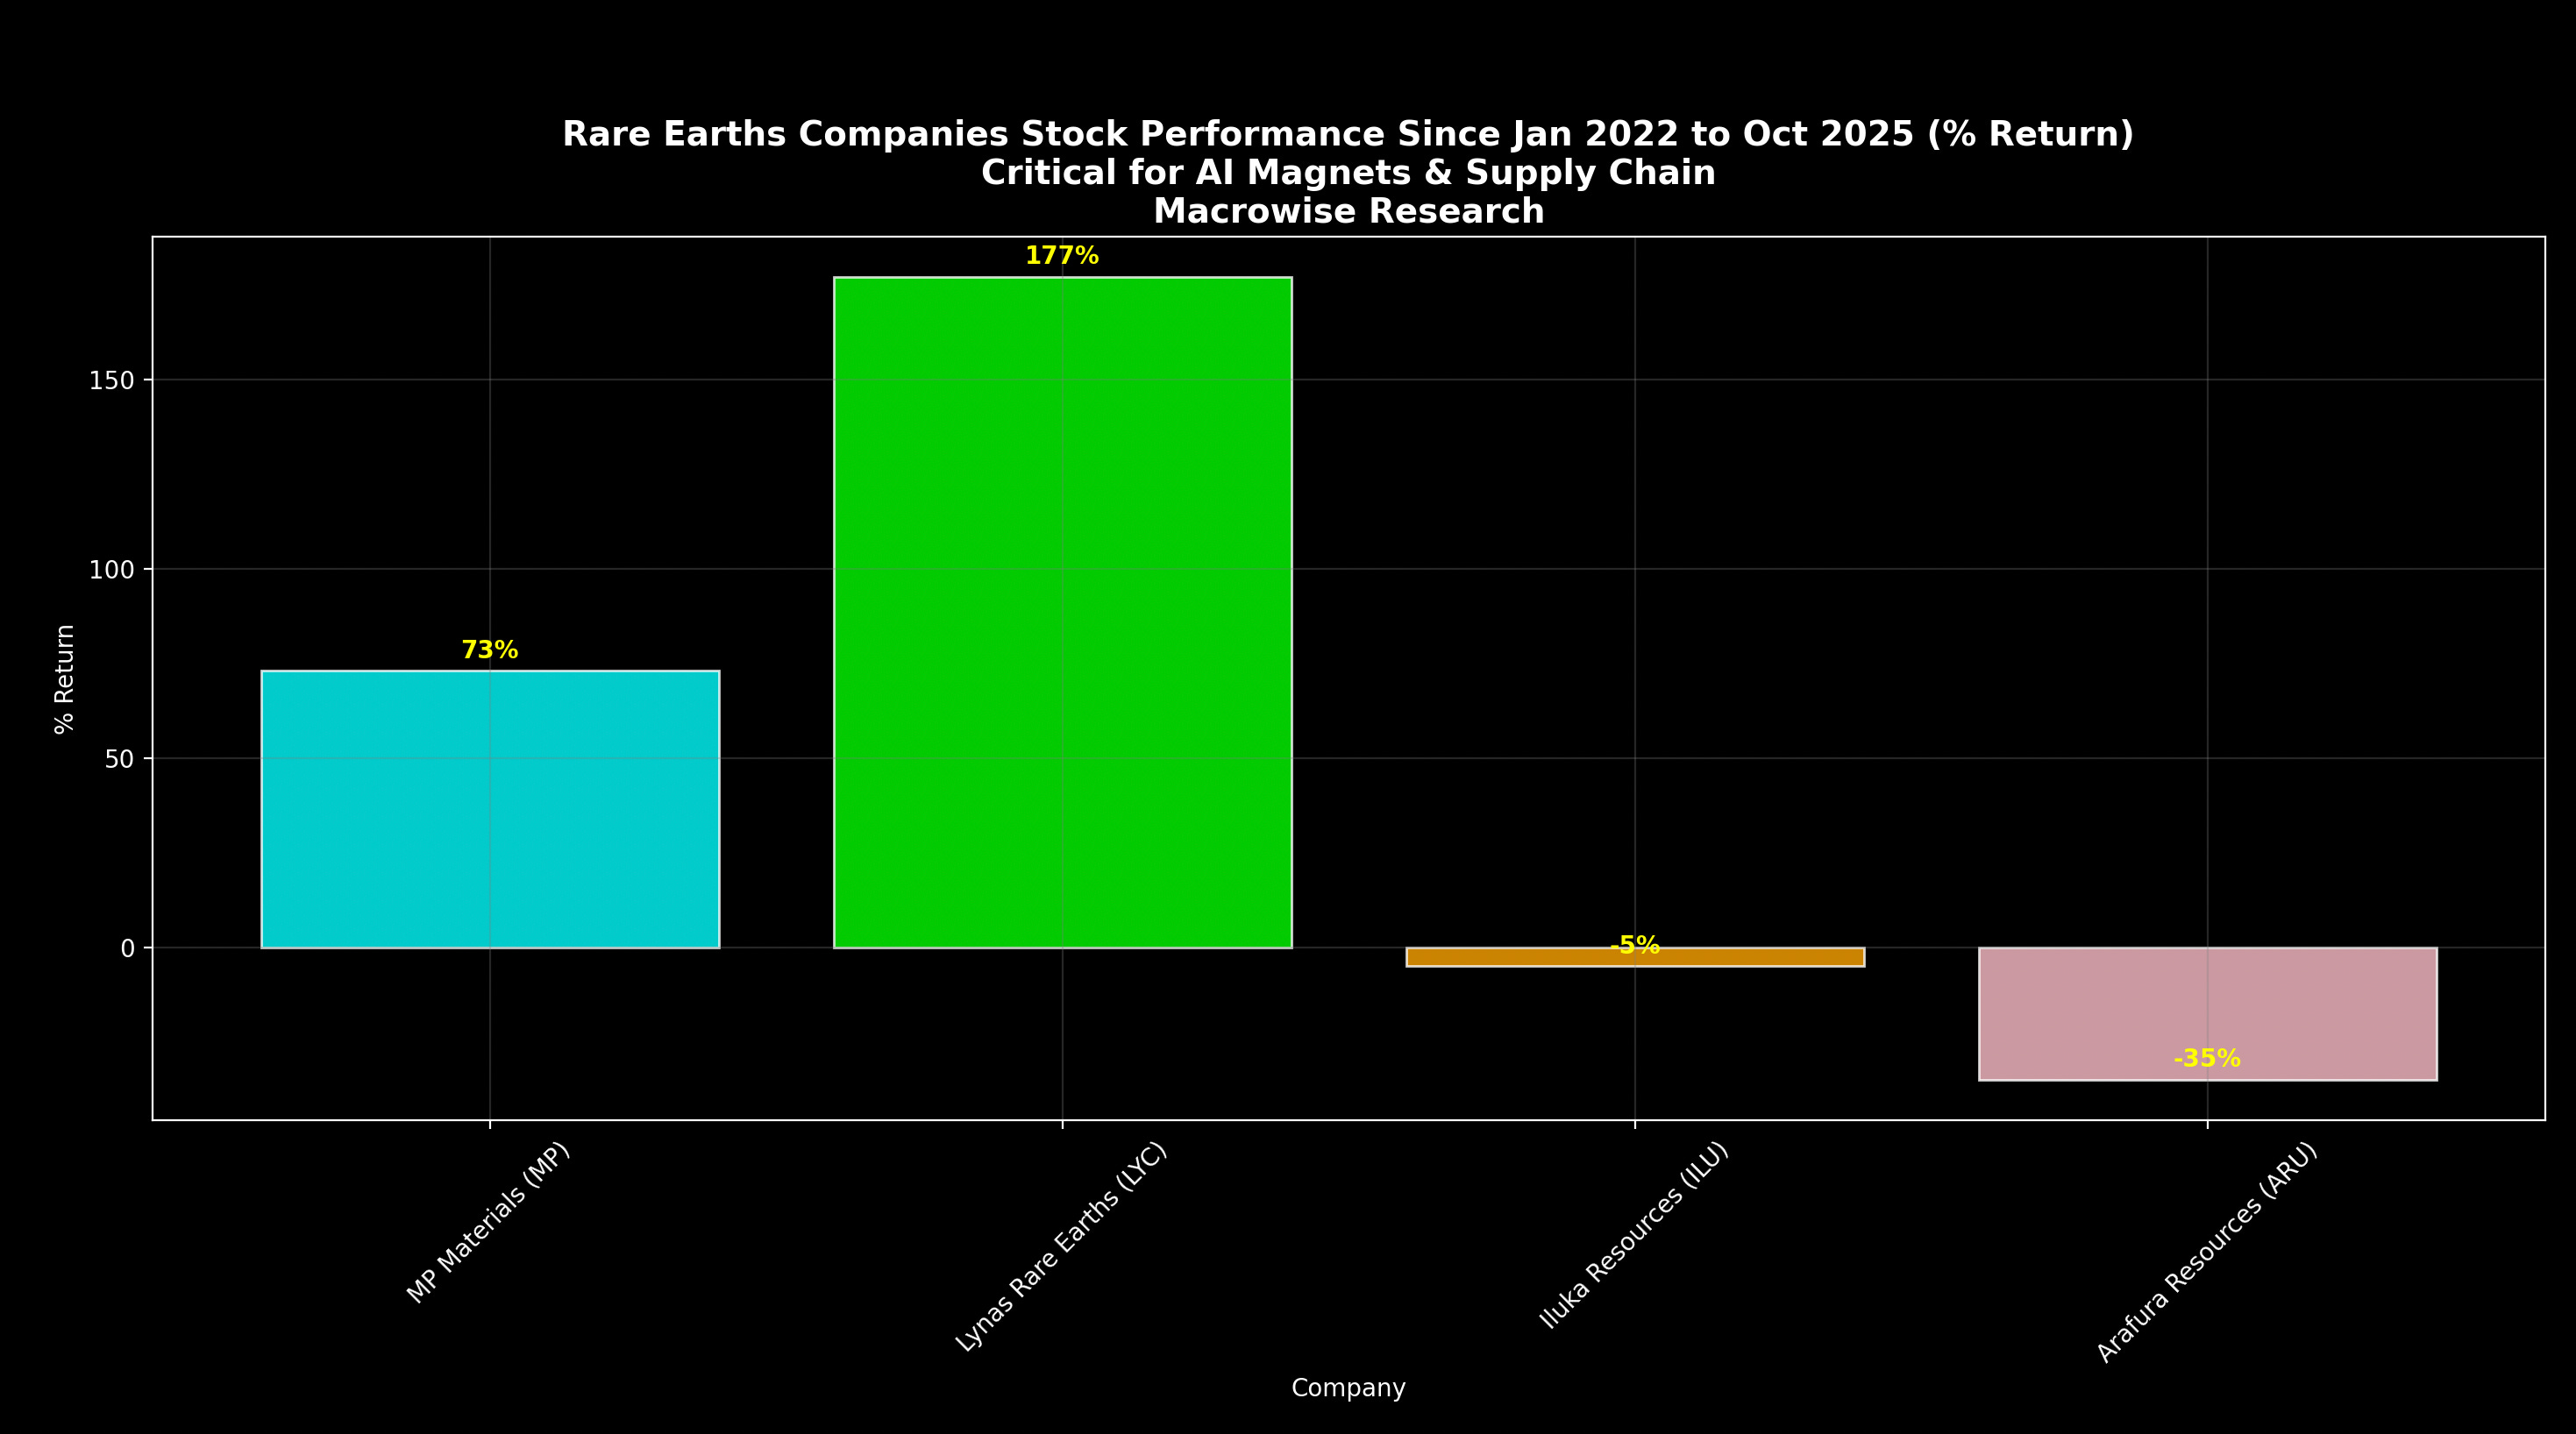Select the 73% value label

tap(489, 651)
